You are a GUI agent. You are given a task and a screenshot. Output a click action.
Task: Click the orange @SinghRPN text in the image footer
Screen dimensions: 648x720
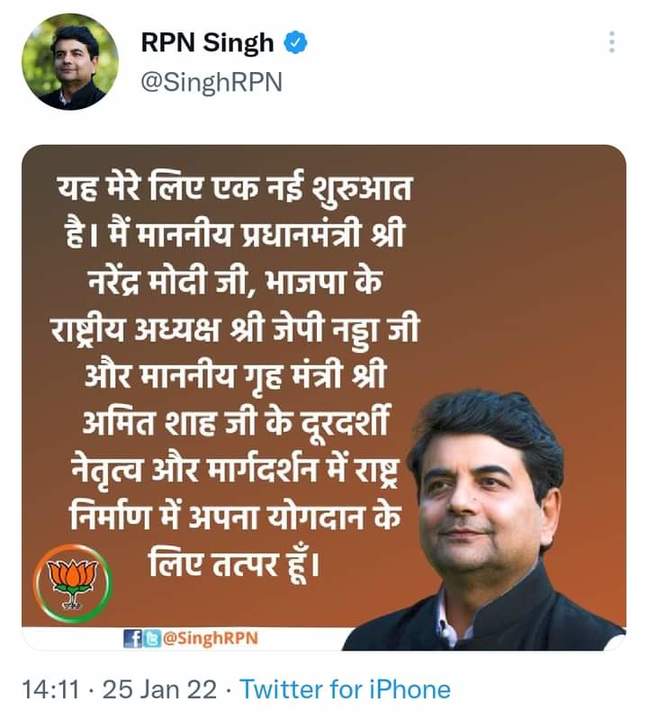point(211,638)
